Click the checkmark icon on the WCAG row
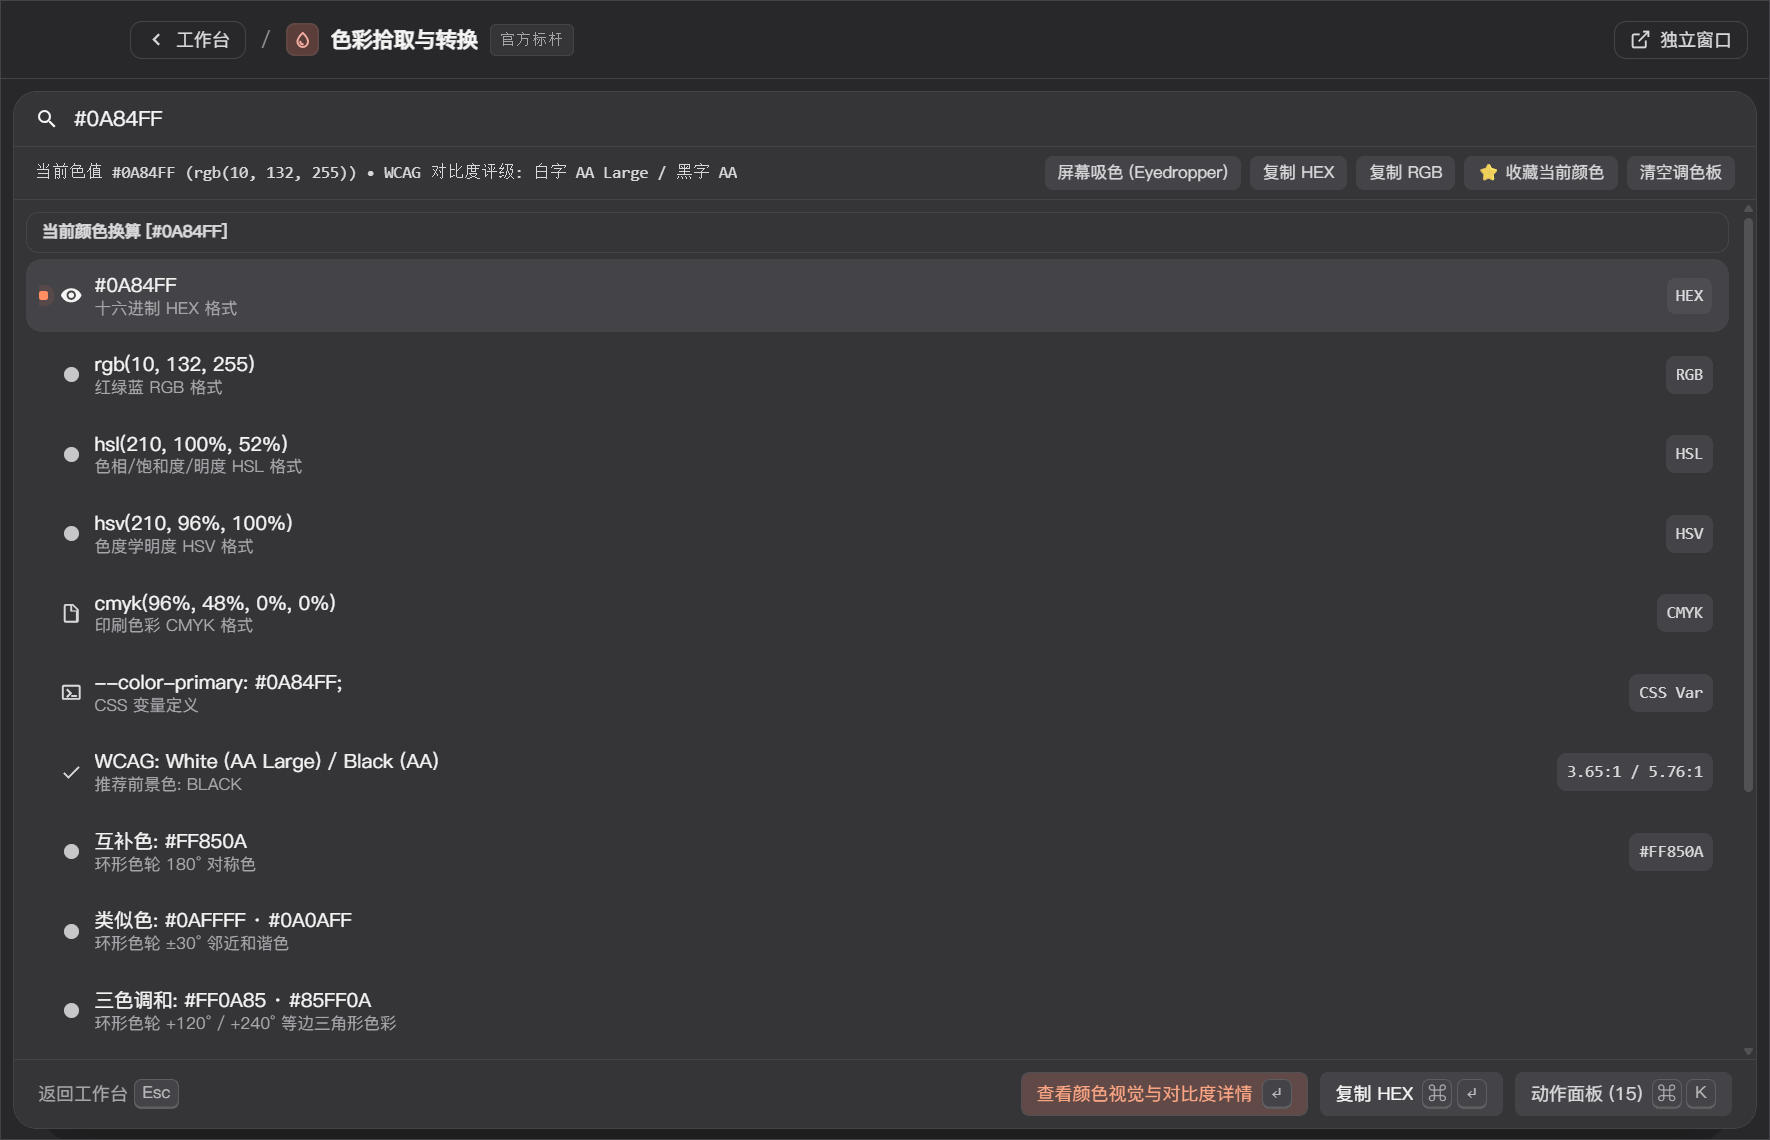 [x=71, y=772]
